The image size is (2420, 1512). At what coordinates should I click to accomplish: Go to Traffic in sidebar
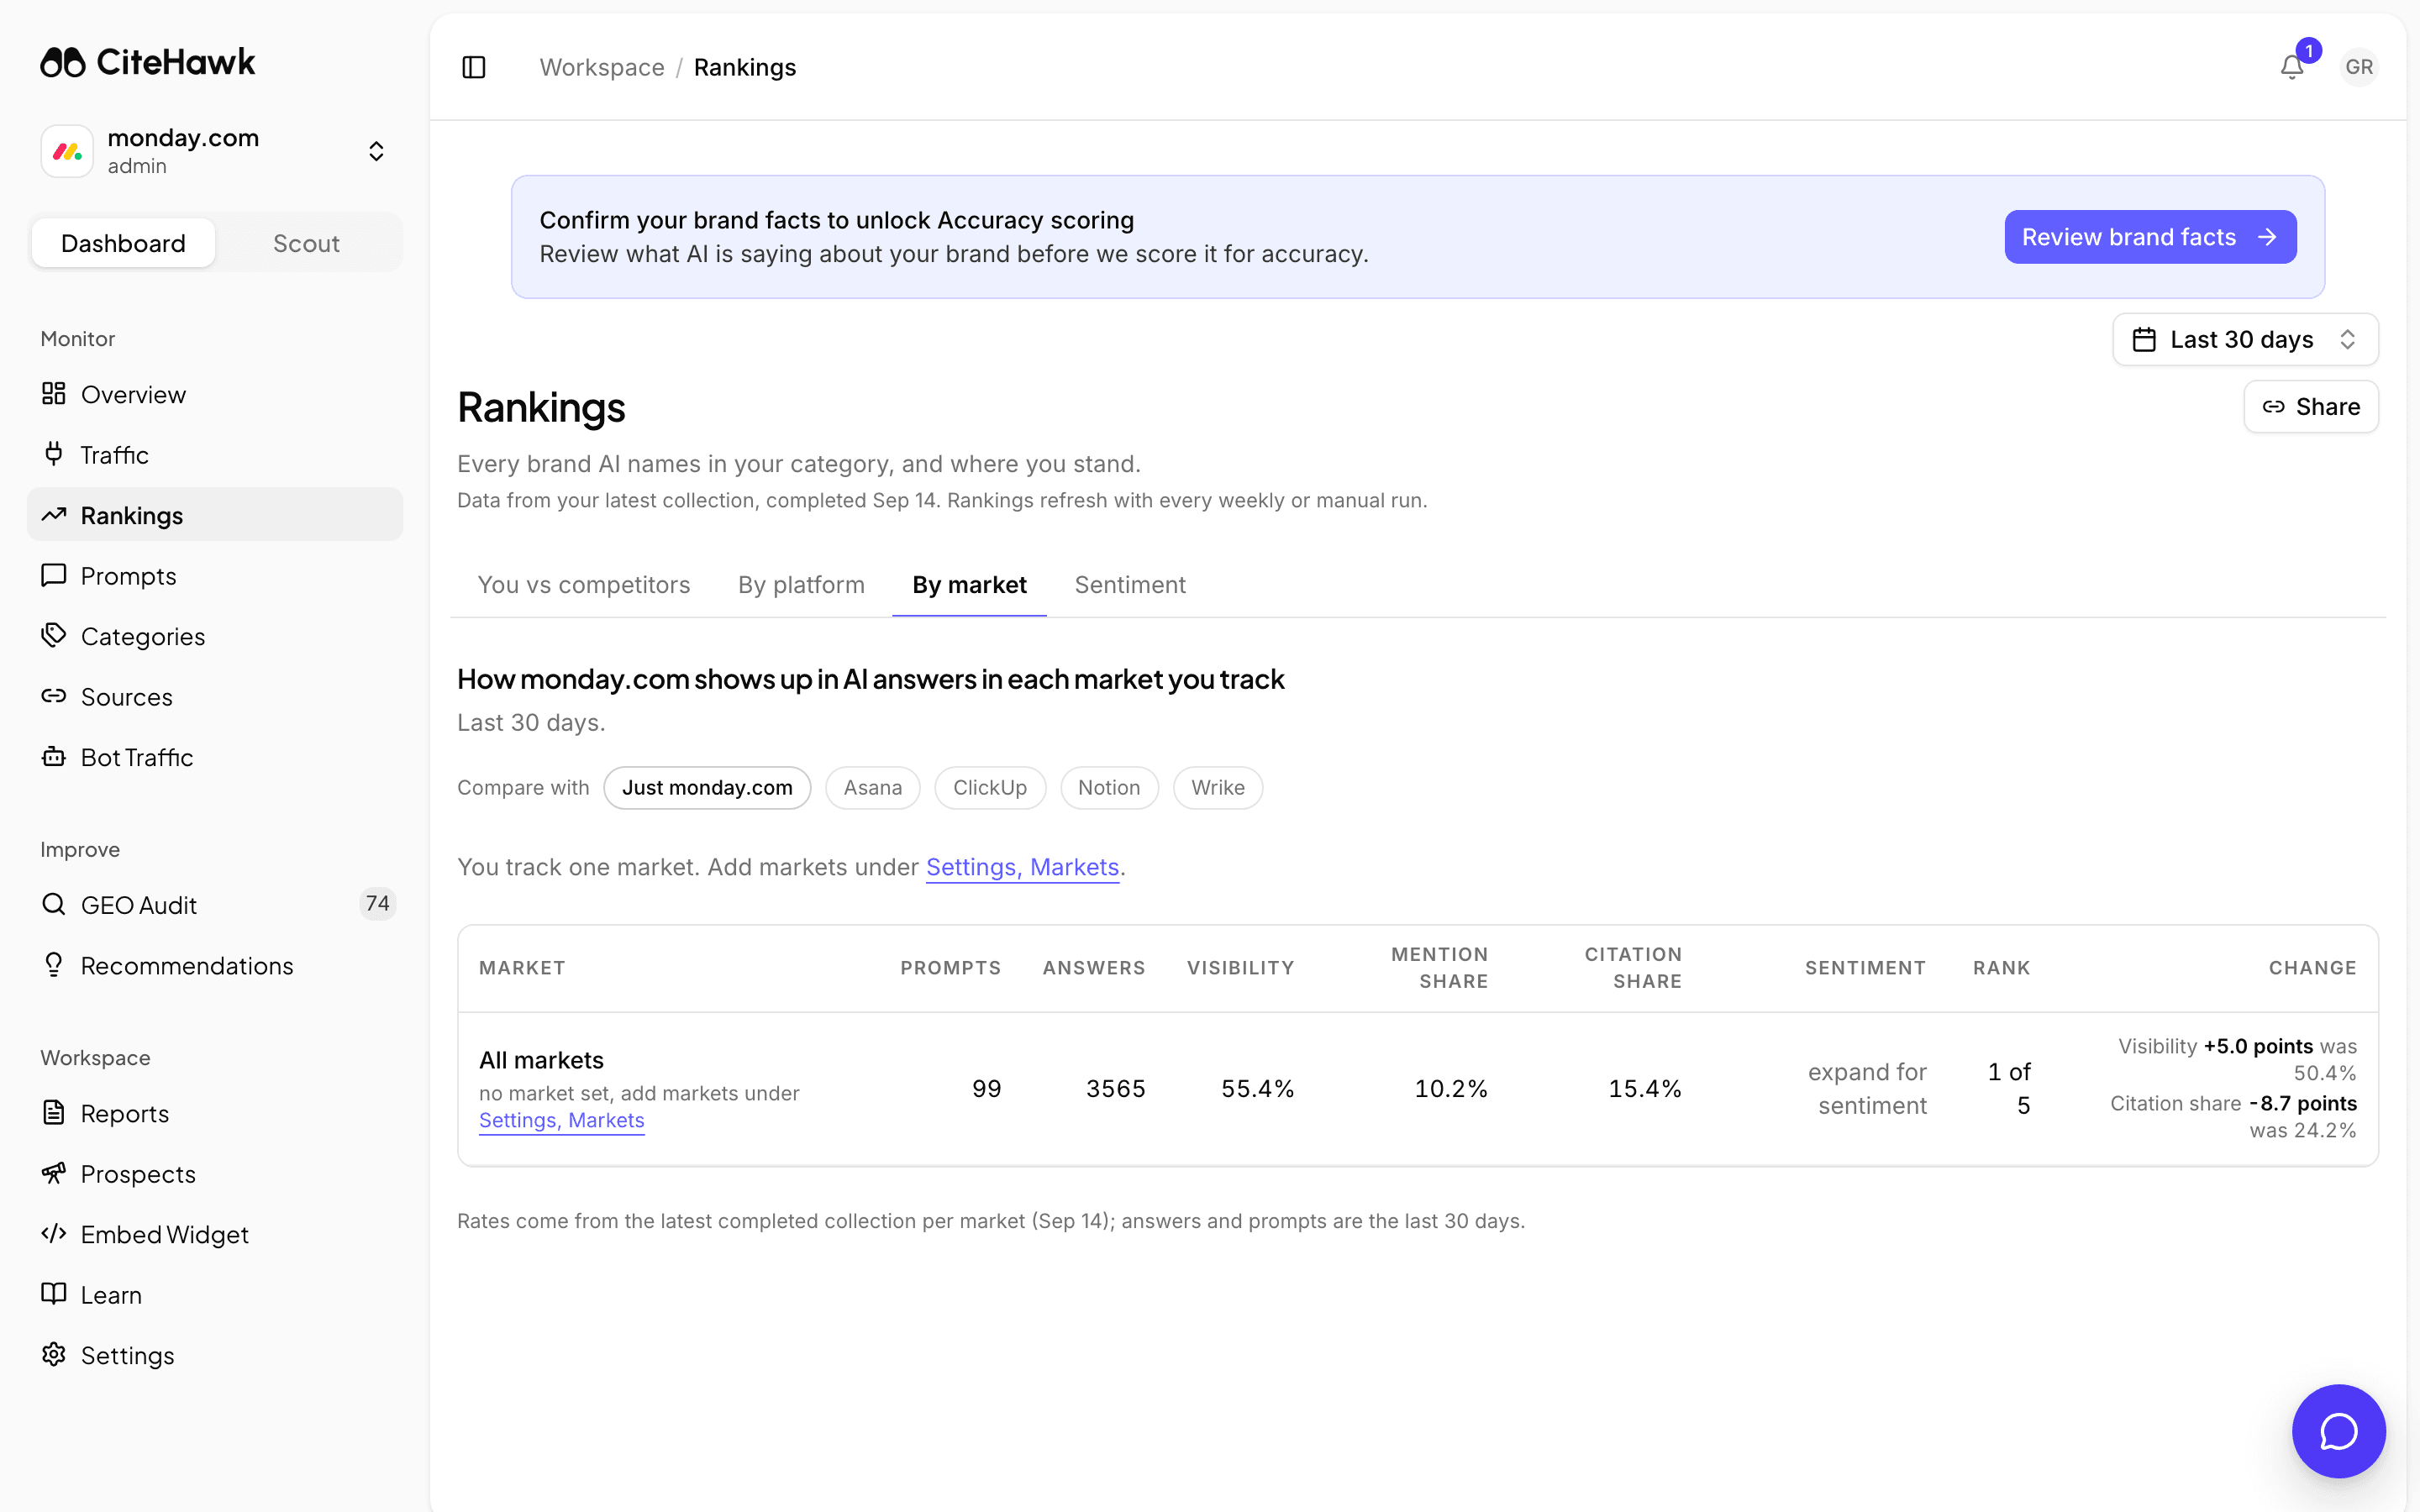pos(215,455)
